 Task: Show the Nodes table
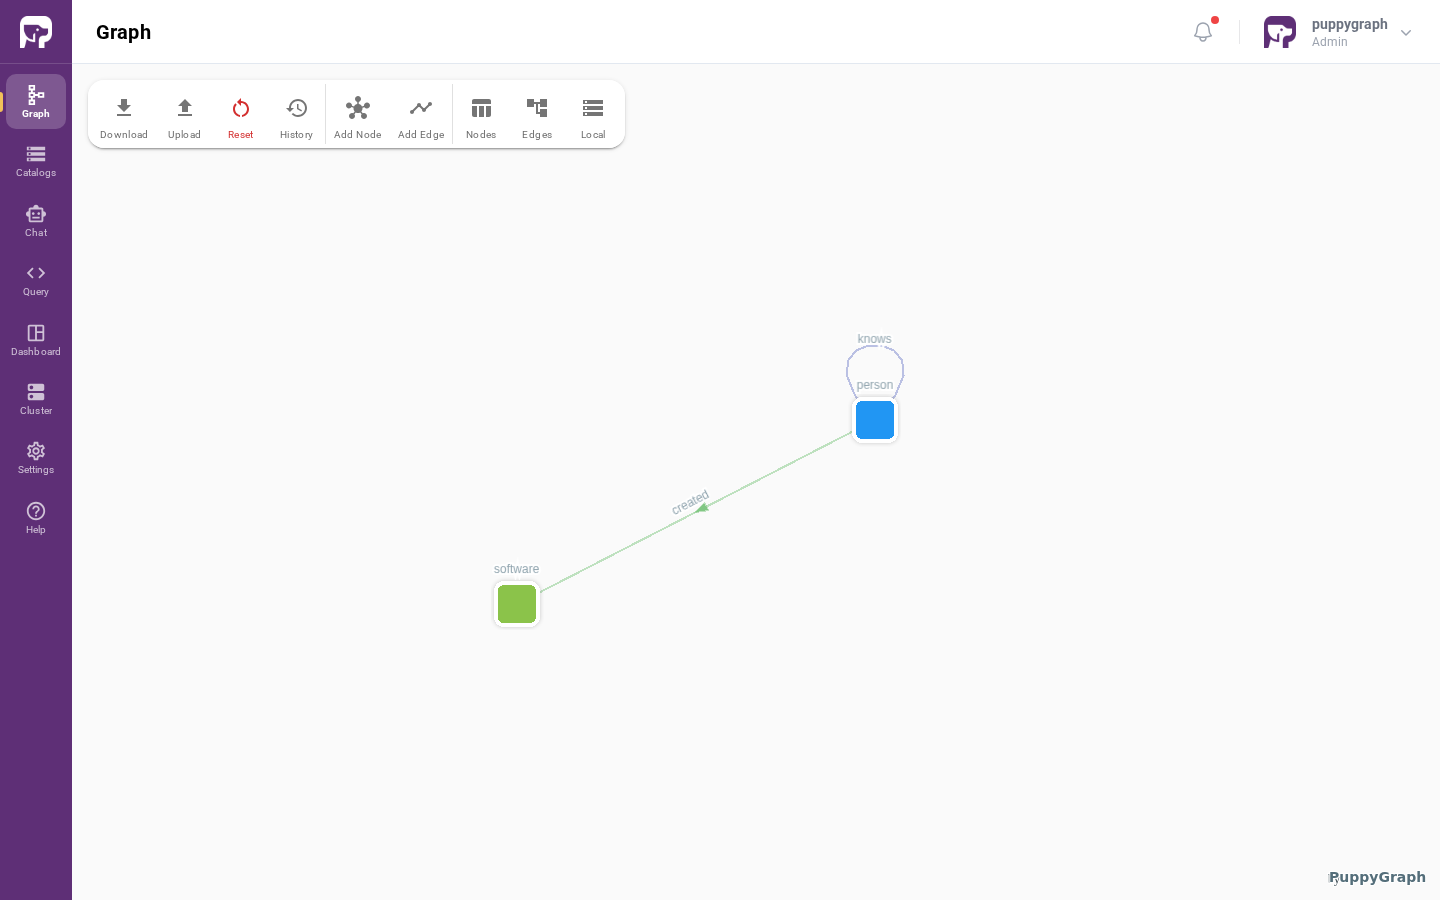coord(481,117)
